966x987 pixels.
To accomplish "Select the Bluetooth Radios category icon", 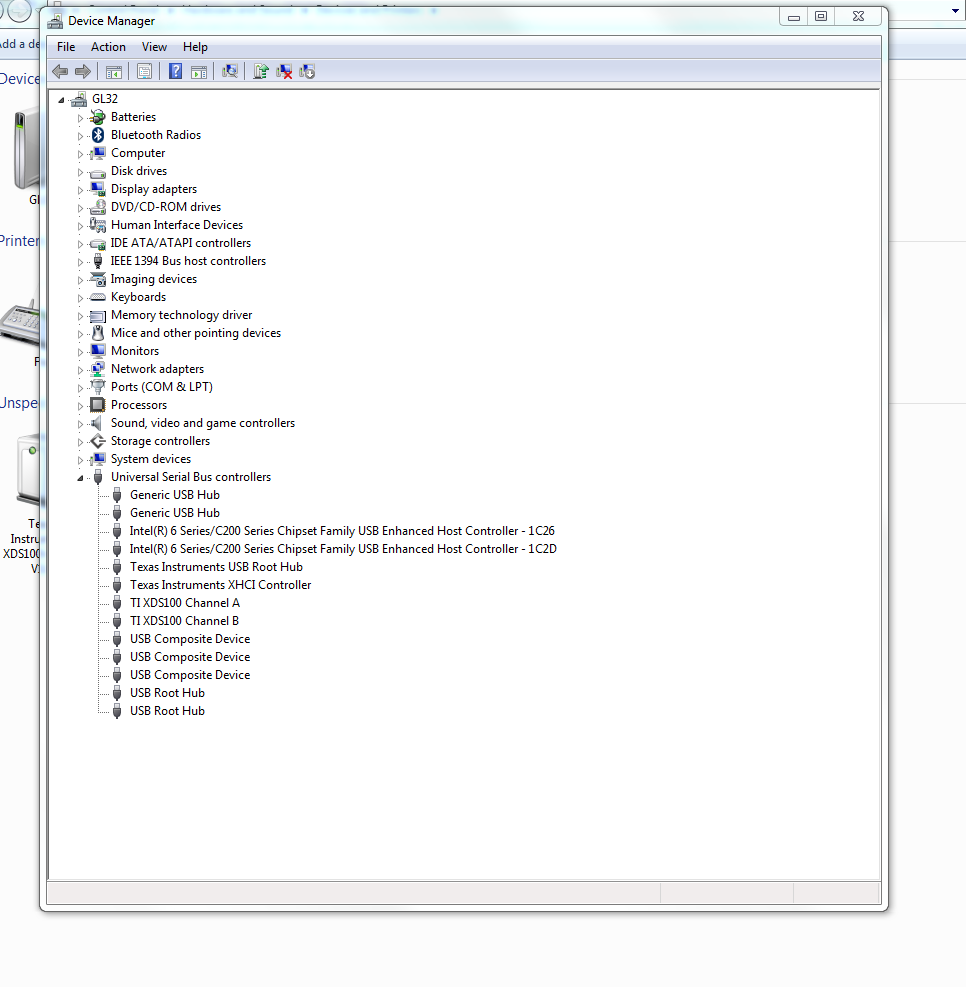I will click(x=98, y=135).
